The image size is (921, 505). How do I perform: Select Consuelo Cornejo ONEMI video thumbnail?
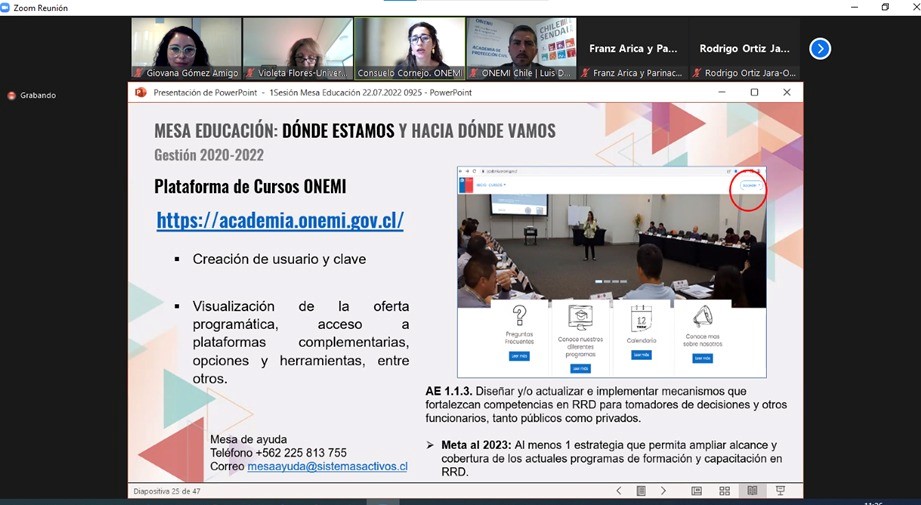(409, 48)
